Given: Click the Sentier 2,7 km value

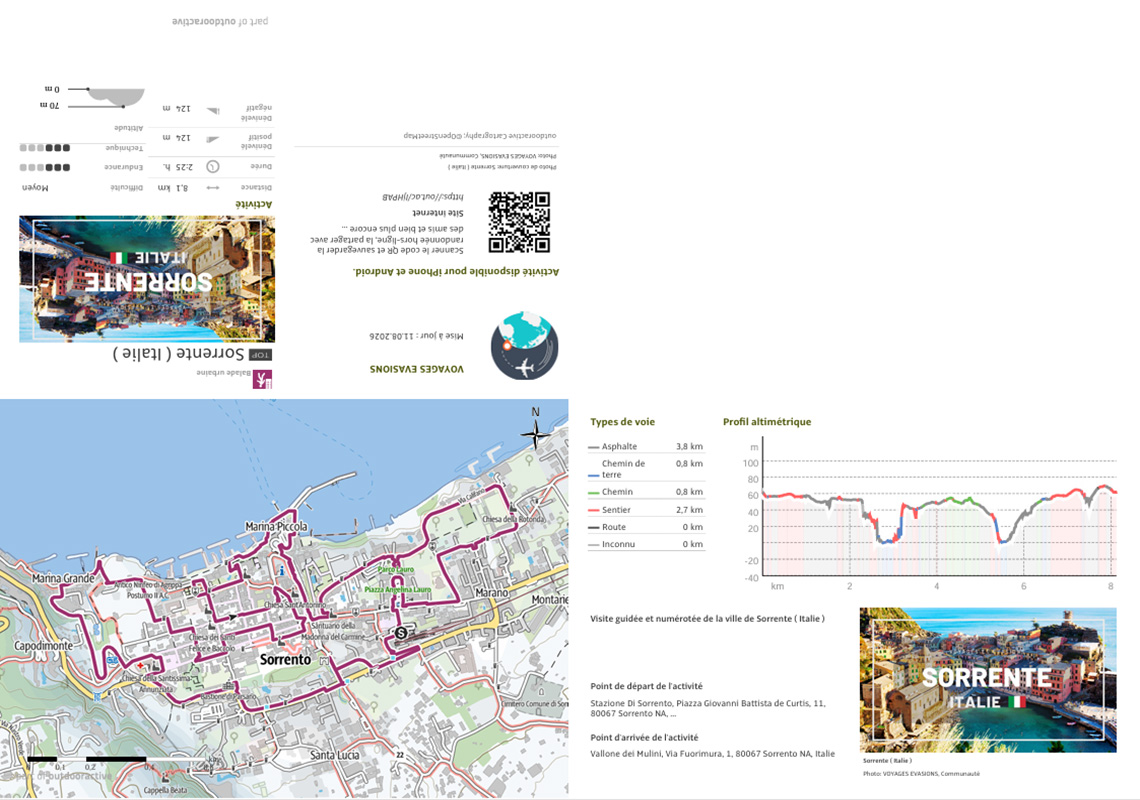Looking at the screenshot, I should (x=689, y=510).
